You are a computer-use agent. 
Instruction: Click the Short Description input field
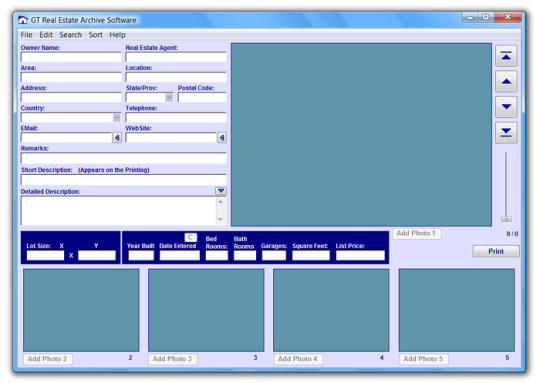(124, 180)
